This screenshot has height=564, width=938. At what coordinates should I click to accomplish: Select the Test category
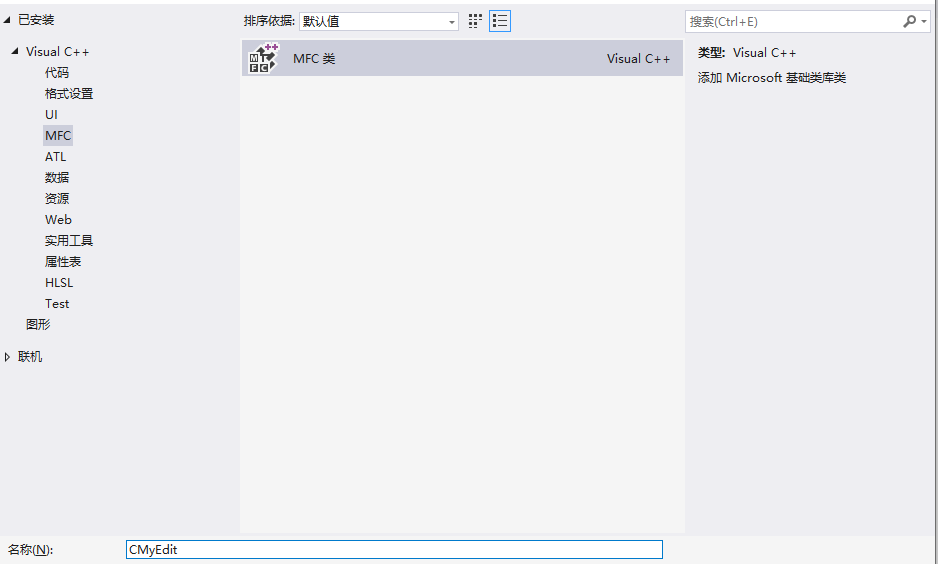pos(57,304)
